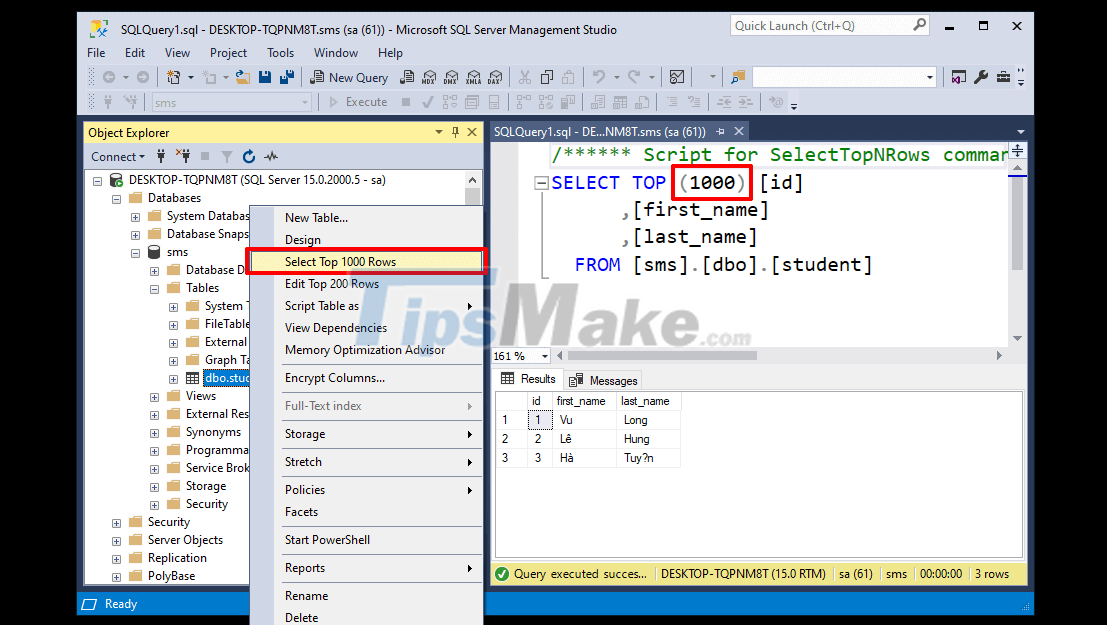
Task: Open the New Query editor
Action: pos(349,77)
